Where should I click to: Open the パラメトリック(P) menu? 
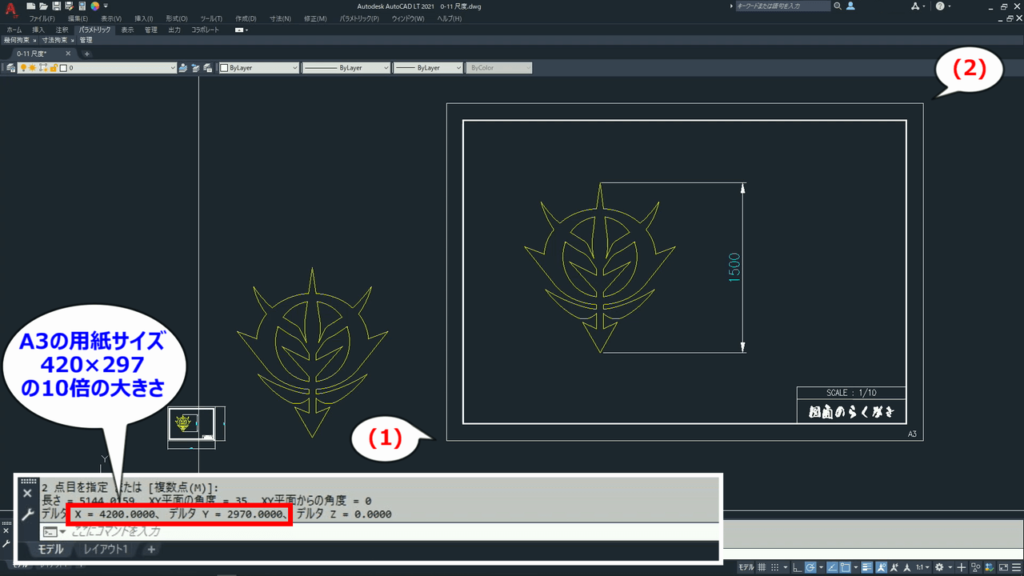click(x=359, y=19)
